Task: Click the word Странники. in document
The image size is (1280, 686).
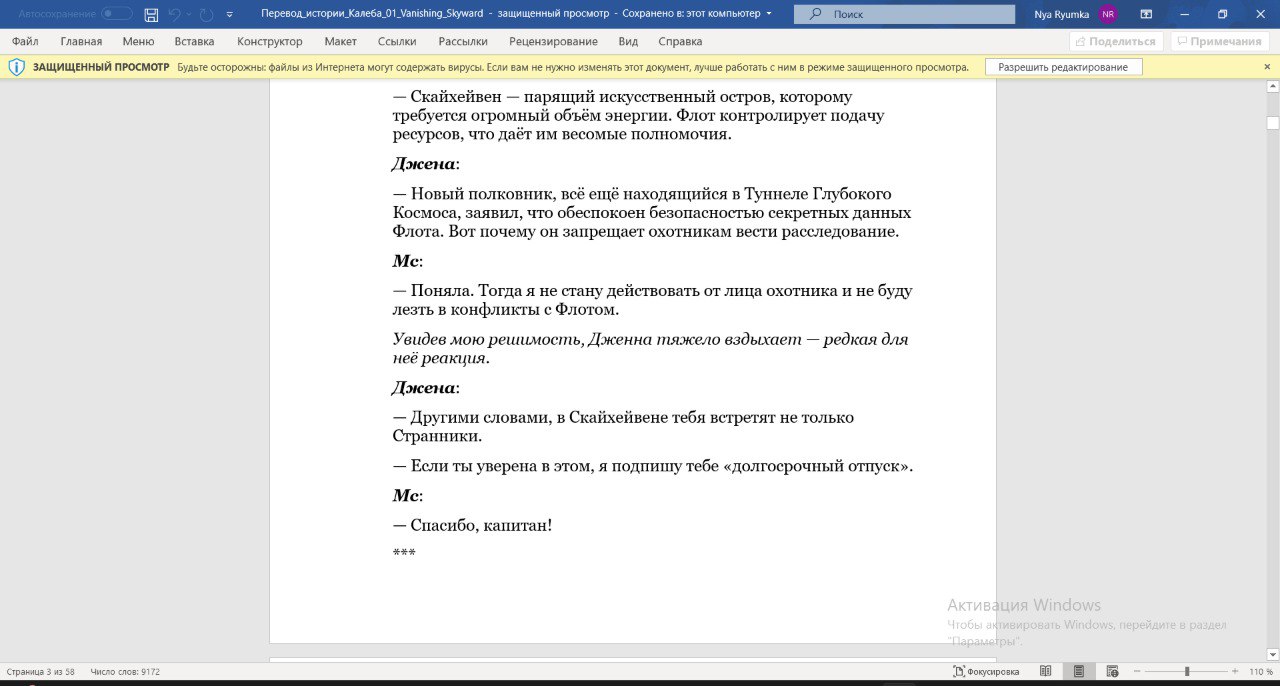Action: [x=437, y=436]
